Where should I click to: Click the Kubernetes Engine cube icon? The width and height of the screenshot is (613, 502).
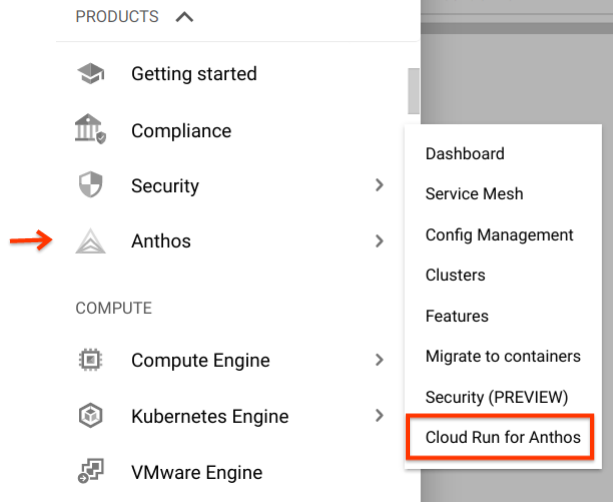(x=90, y=416)
